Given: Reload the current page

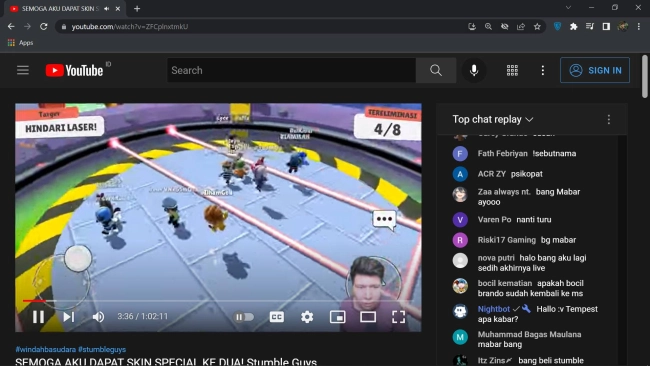Looking at the screenshot, I should [44, 26].
